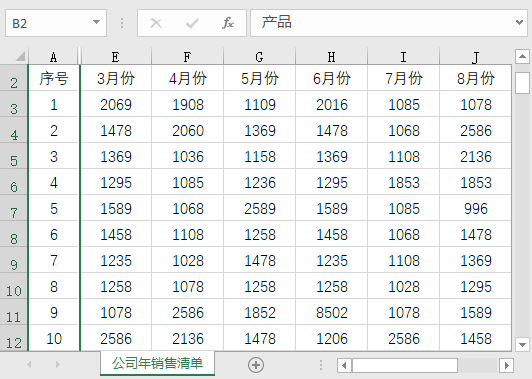Screen dimensions: 532x379
Task: Open the Insert Function fx dialog
Action: [x=228, y=23]
